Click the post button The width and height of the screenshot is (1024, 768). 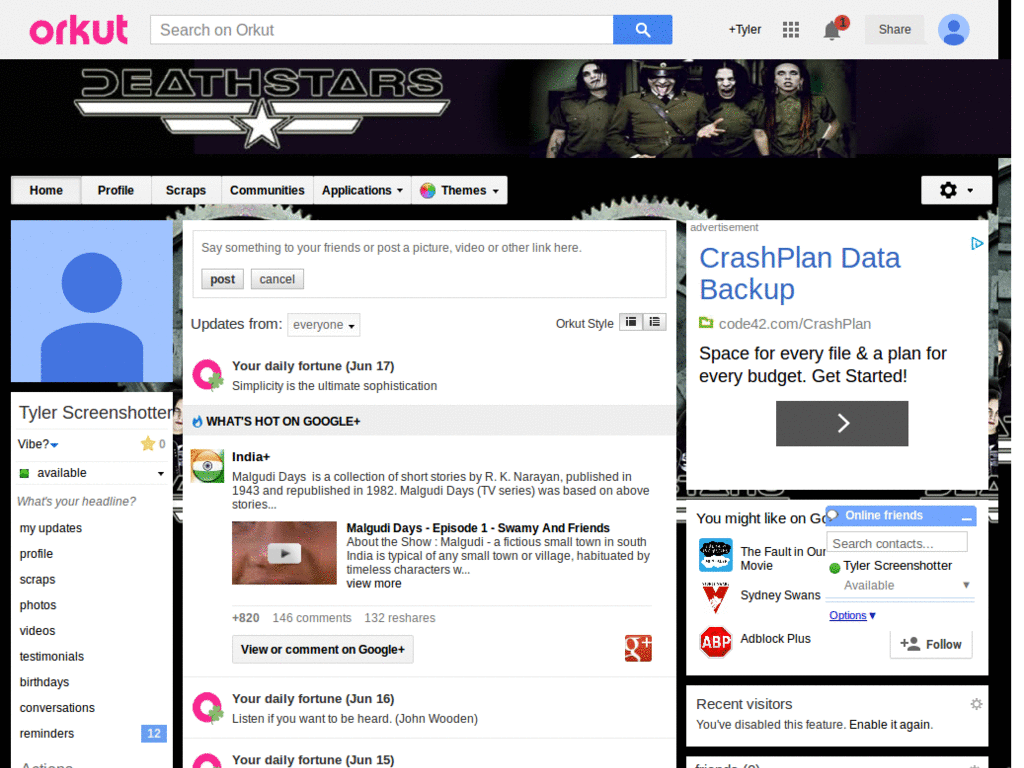pos(223,280)
